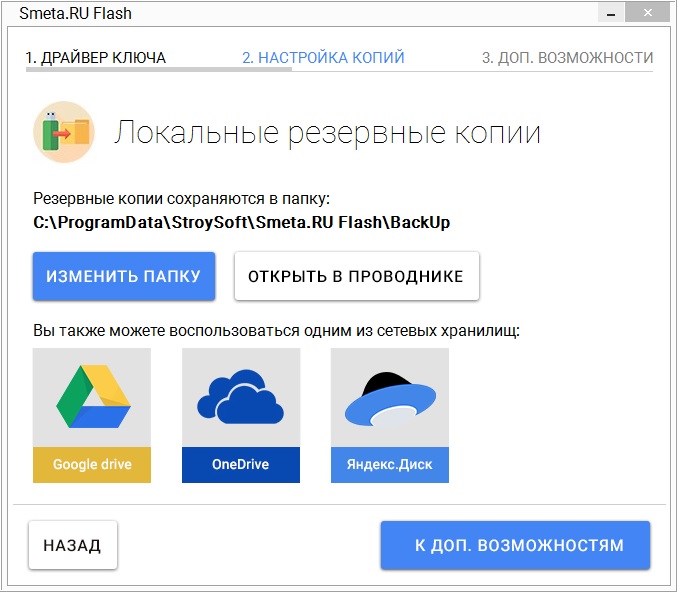The width and height of the screenshot is (677, 592).
Task: Choose the OneDrive cloud storage icon
Action: click(240, 397)
